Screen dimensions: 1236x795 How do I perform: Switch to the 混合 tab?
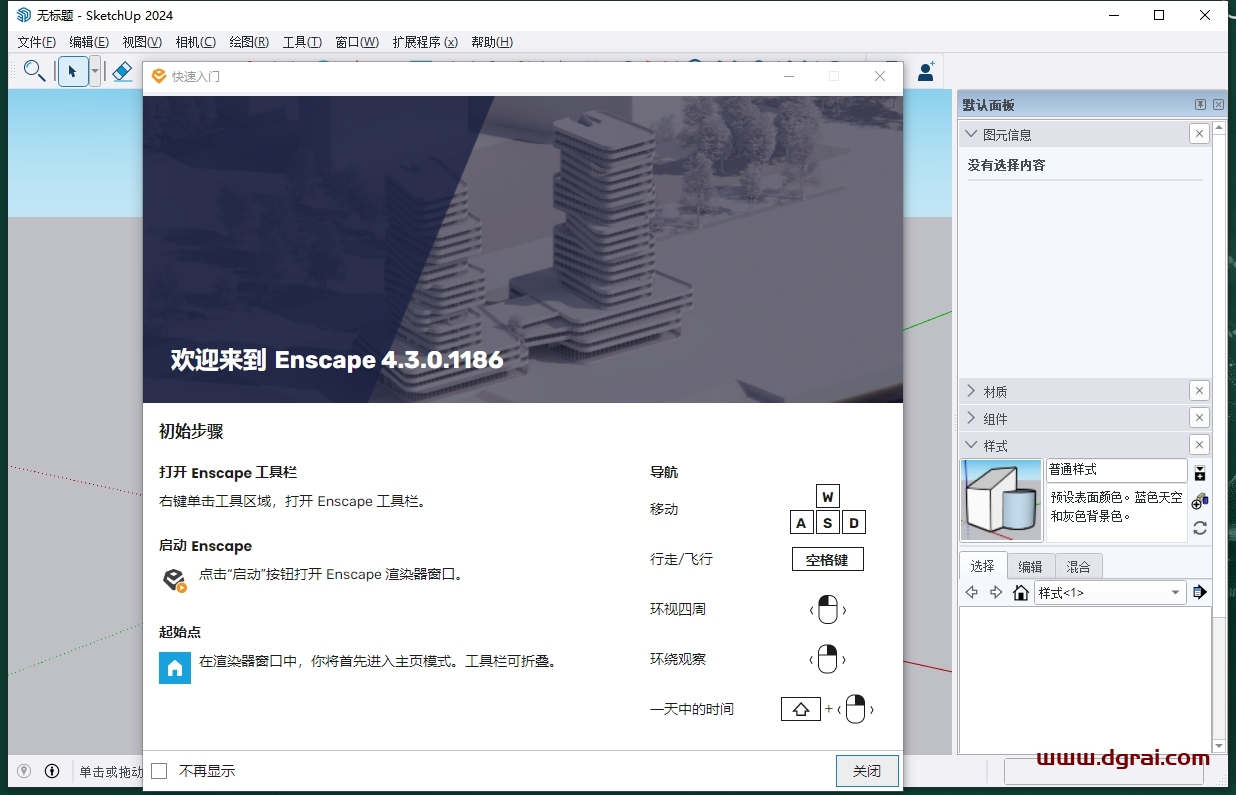(x=1078, y=566)
